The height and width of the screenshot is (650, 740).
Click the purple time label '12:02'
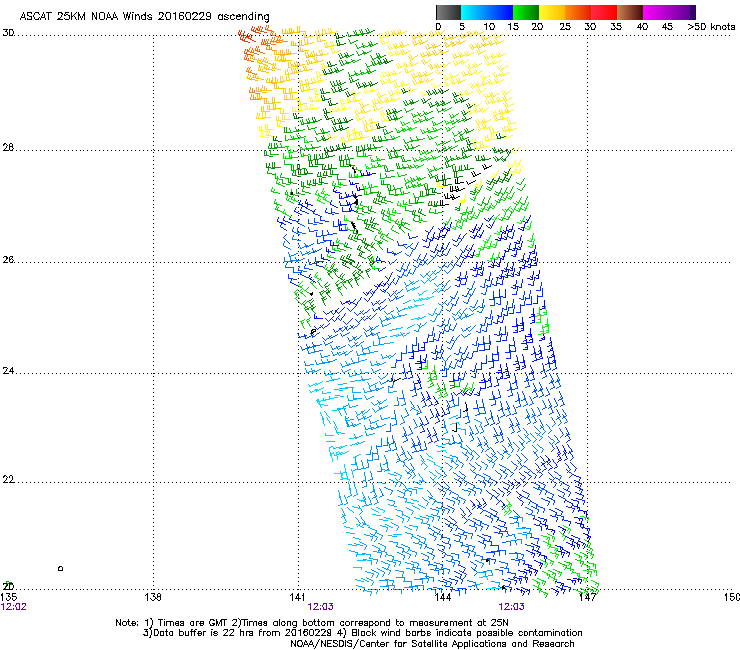click(14, 607)
